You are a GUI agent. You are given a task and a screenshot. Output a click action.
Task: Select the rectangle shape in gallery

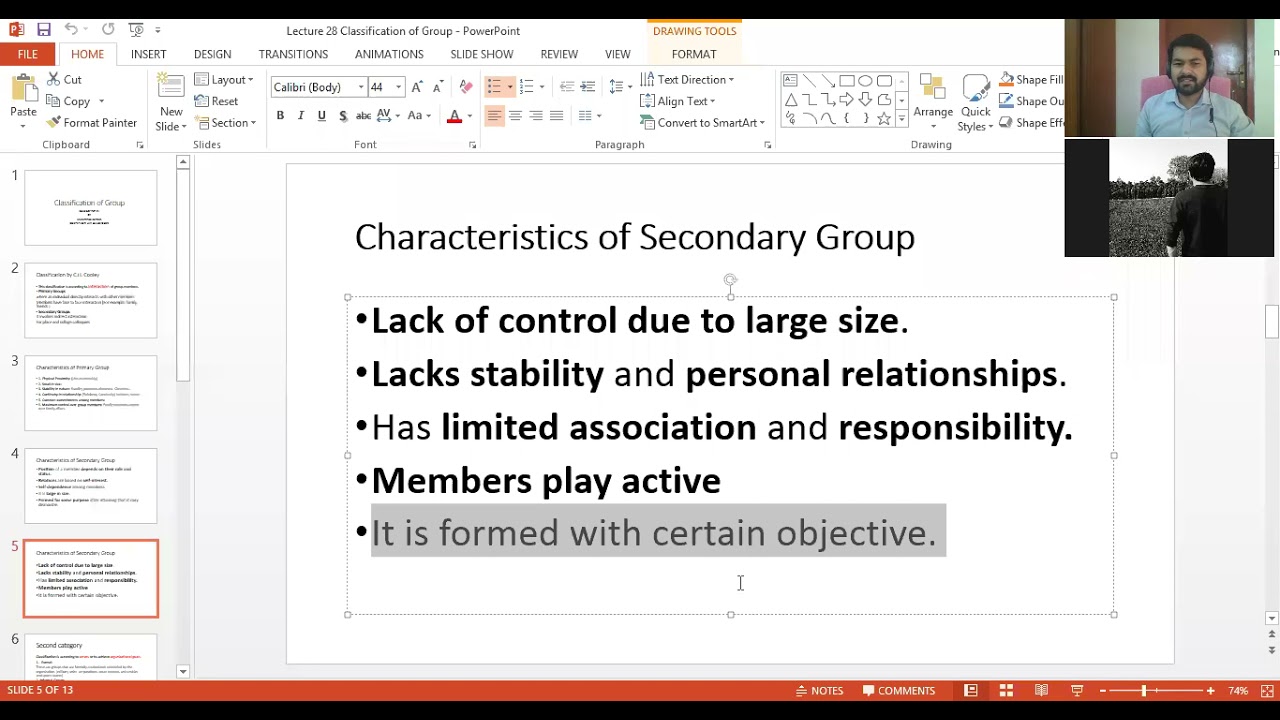(x=846, y=81)
